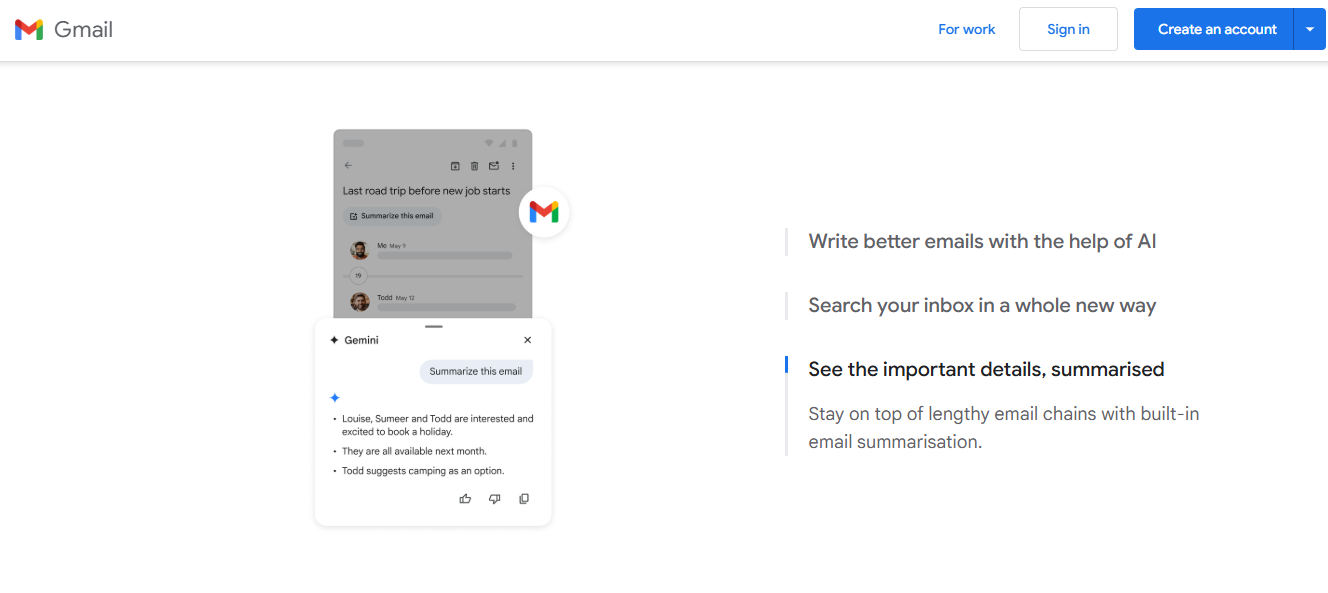Copy the Gemini summary with copy icon

coord(524,498)
